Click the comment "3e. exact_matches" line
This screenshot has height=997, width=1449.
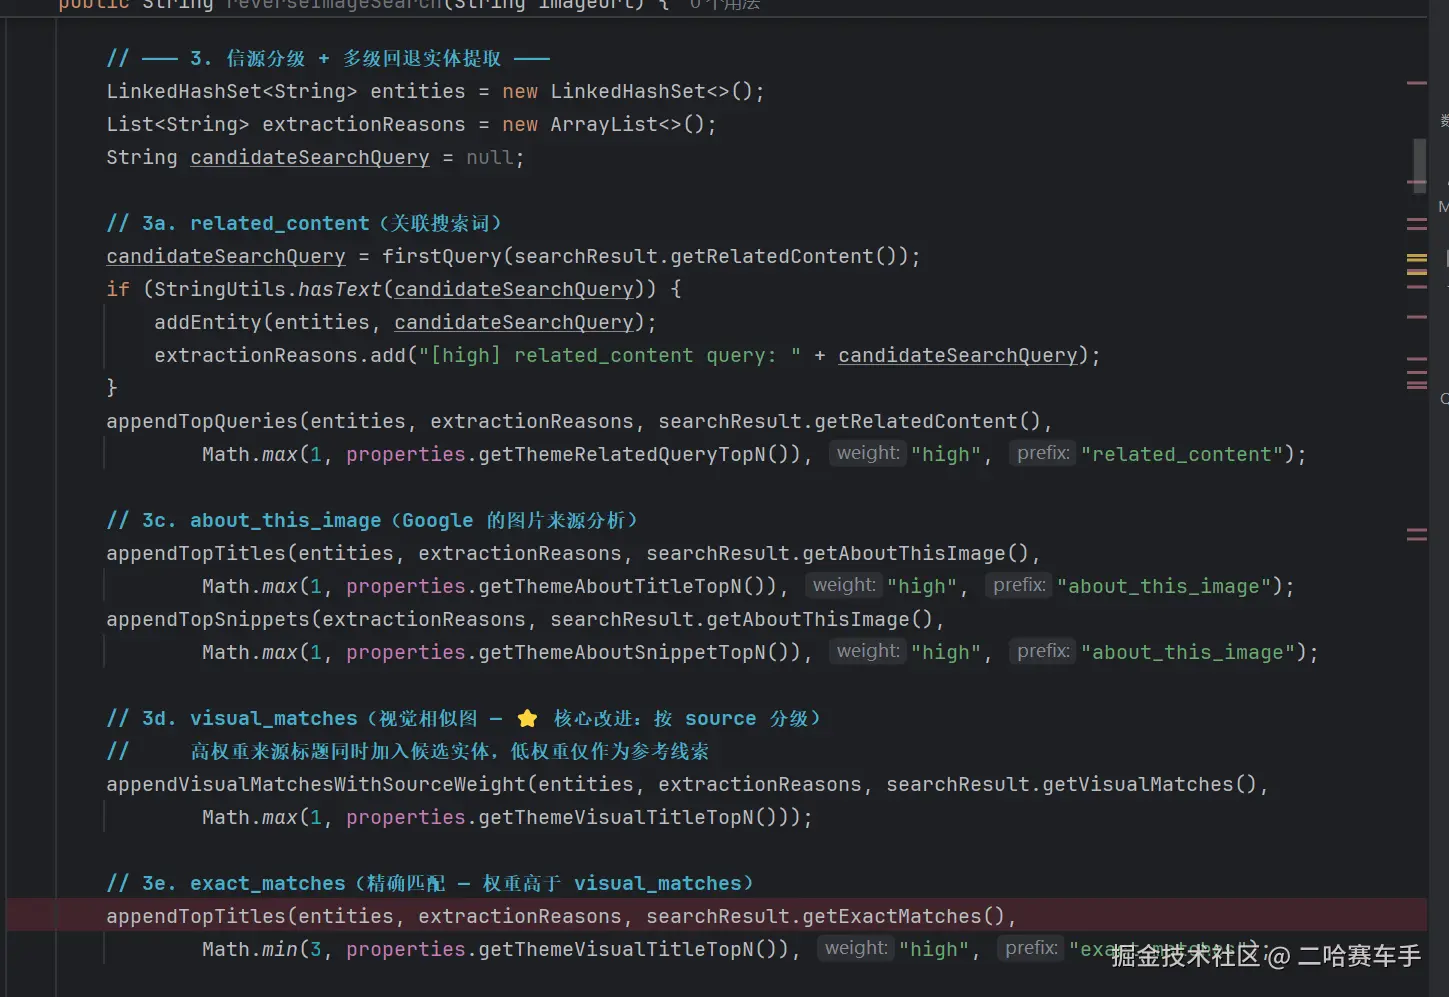430,883
